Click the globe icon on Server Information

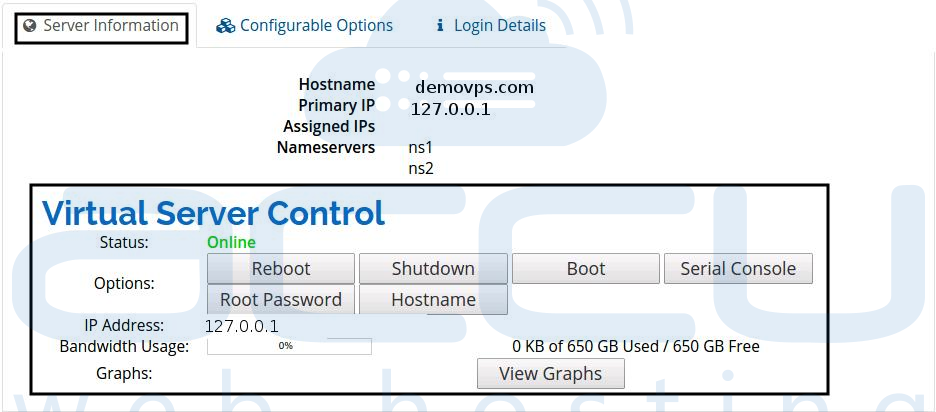30,26
